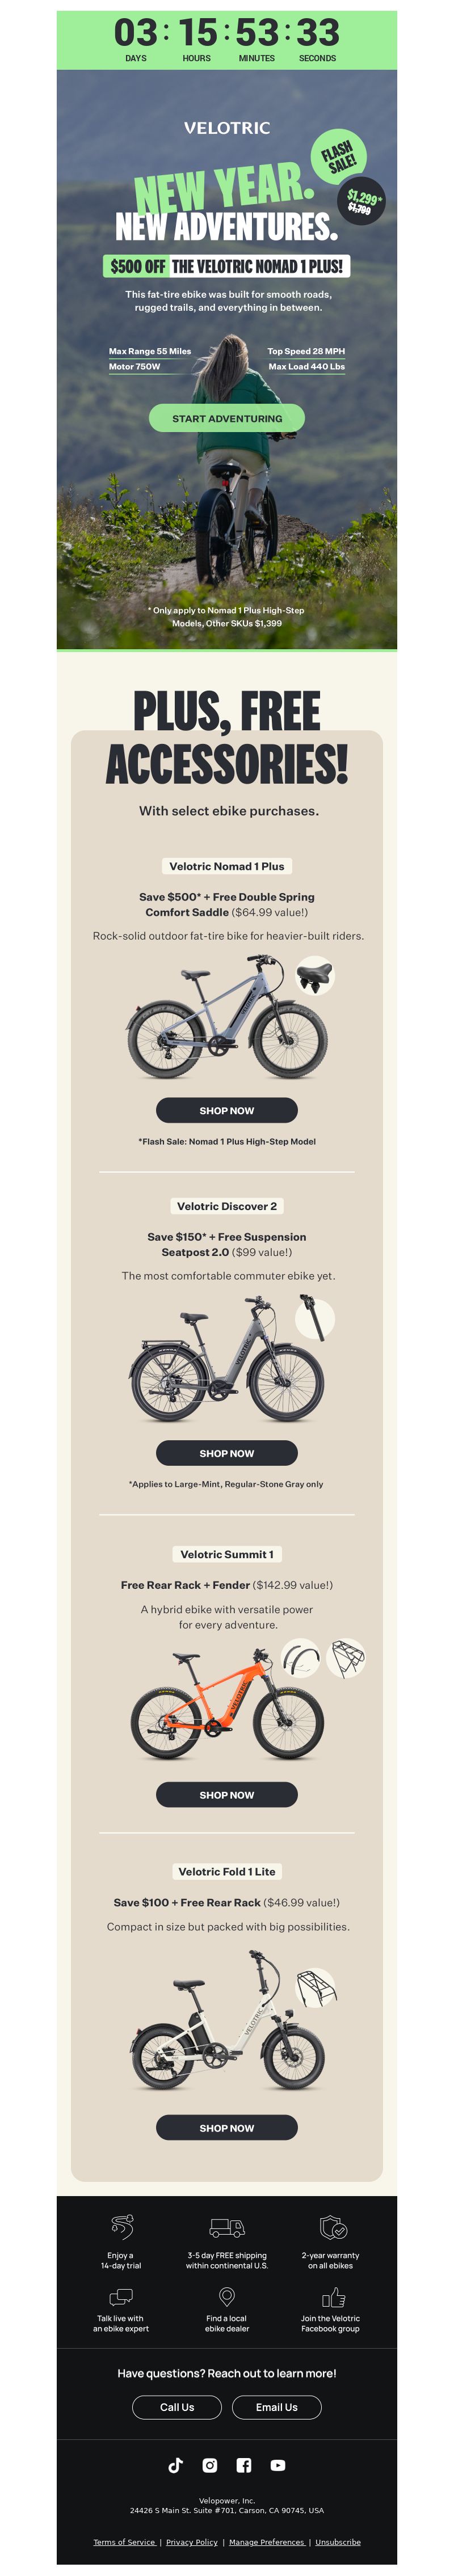Screen dimensions: 454x2576
Task: Click the 14-day trial icon
Action: tap(122, 2226)
